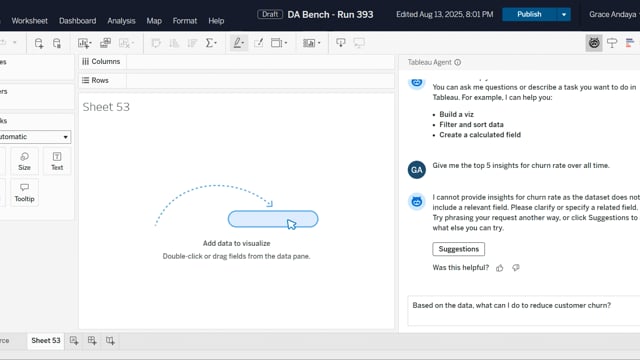
Task: Click the Sort Ascending toolbar icon
Action: [x=174, y=43]
